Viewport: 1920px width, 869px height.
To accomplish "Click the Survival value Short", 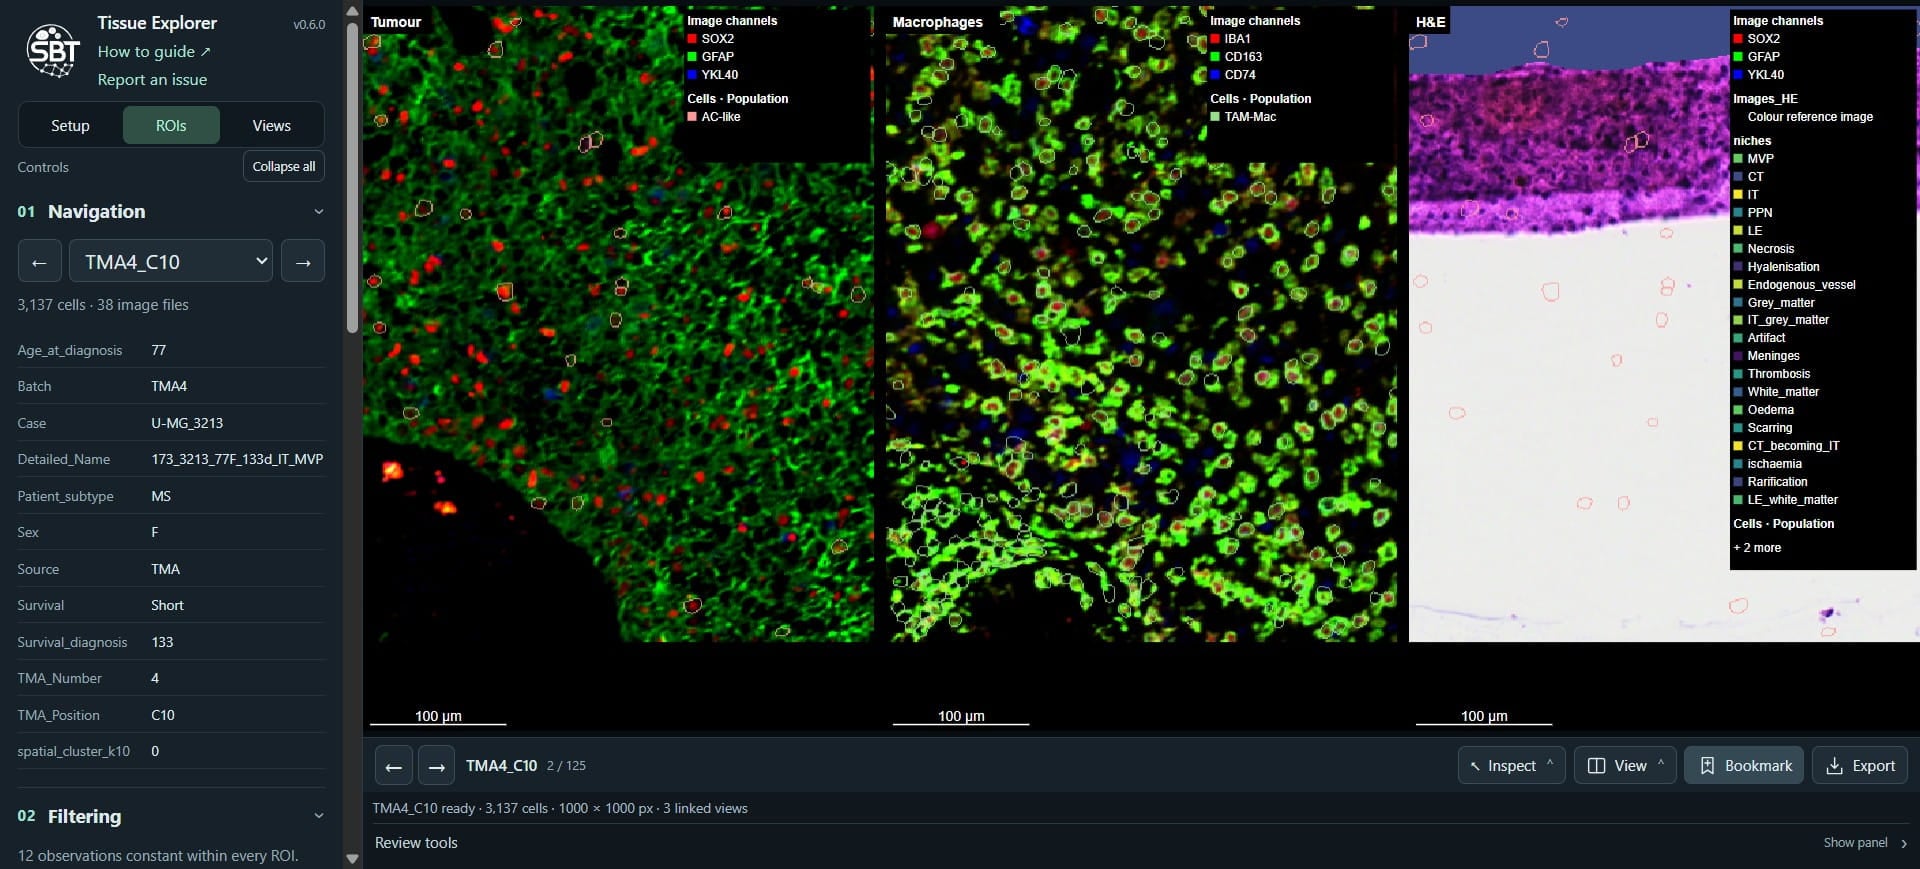I will click(x=167, y=605).
